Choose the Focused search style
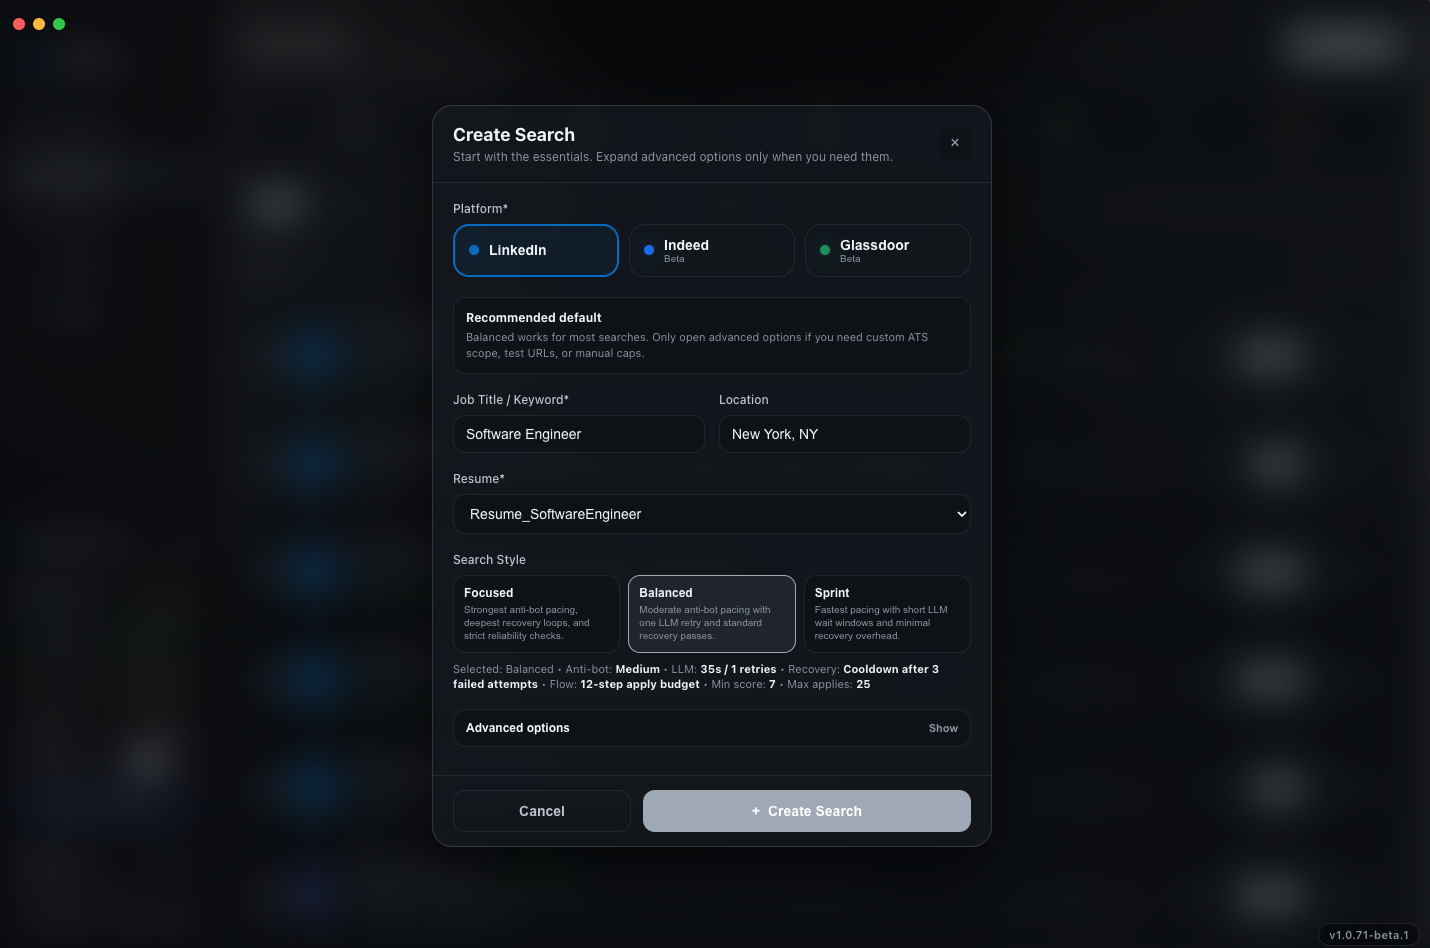Image resolution: width=1430 pixels, height=948 pixels. (536, 613)
